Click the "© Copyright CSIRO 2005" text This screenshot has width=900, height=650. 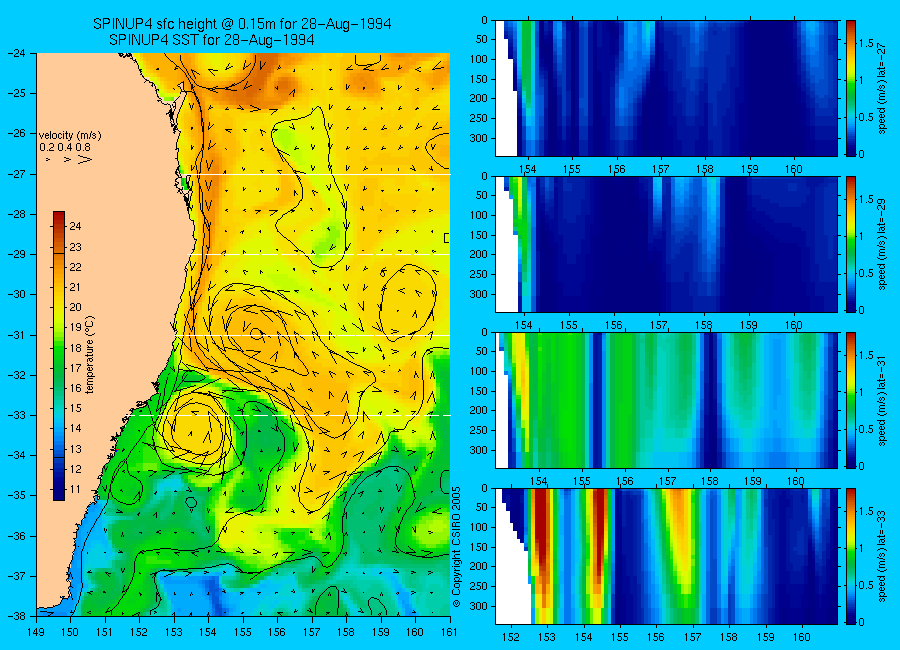click(x=457, y=546)
